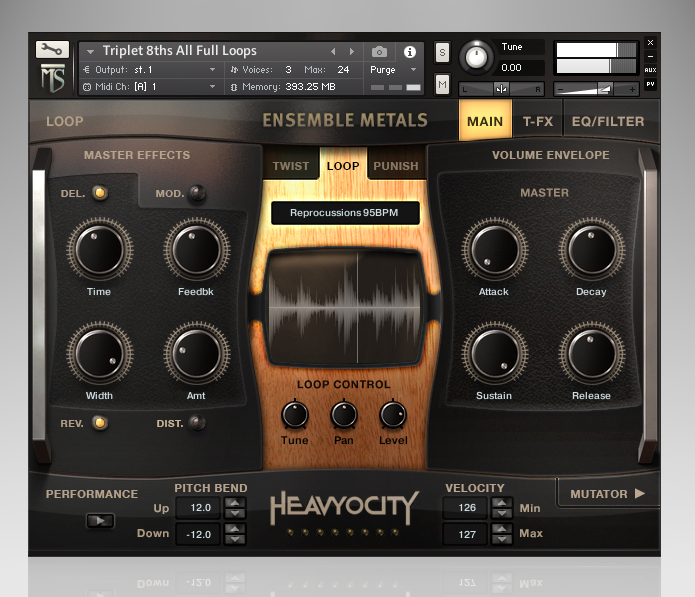Toggle the DEL. effect LED
The height and width of the screenshot is (597, 695).
tap(100, 193)
